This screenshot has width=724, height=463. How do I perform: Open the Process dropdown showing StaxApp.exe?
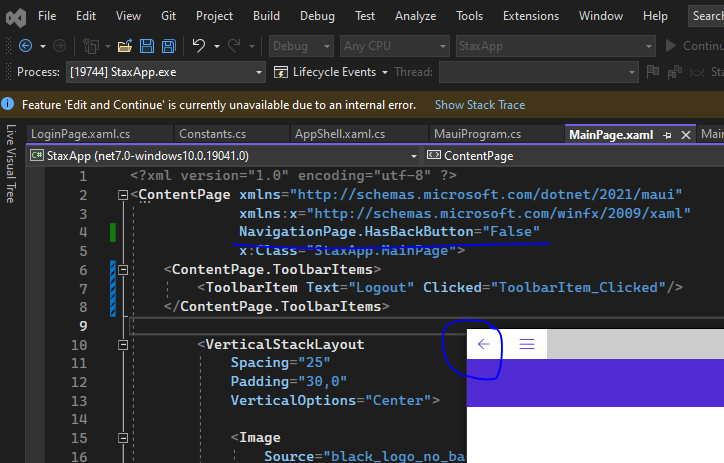click(x=166, y=72)
